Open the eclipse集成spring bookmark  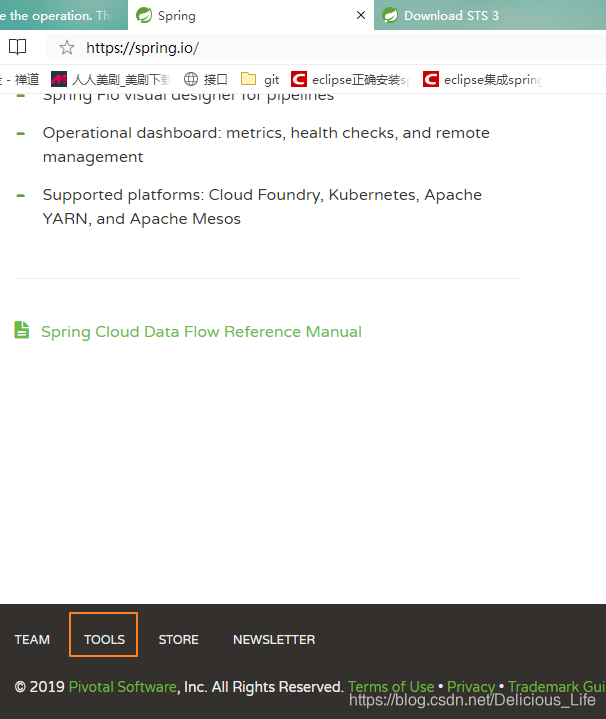point(483,79)
